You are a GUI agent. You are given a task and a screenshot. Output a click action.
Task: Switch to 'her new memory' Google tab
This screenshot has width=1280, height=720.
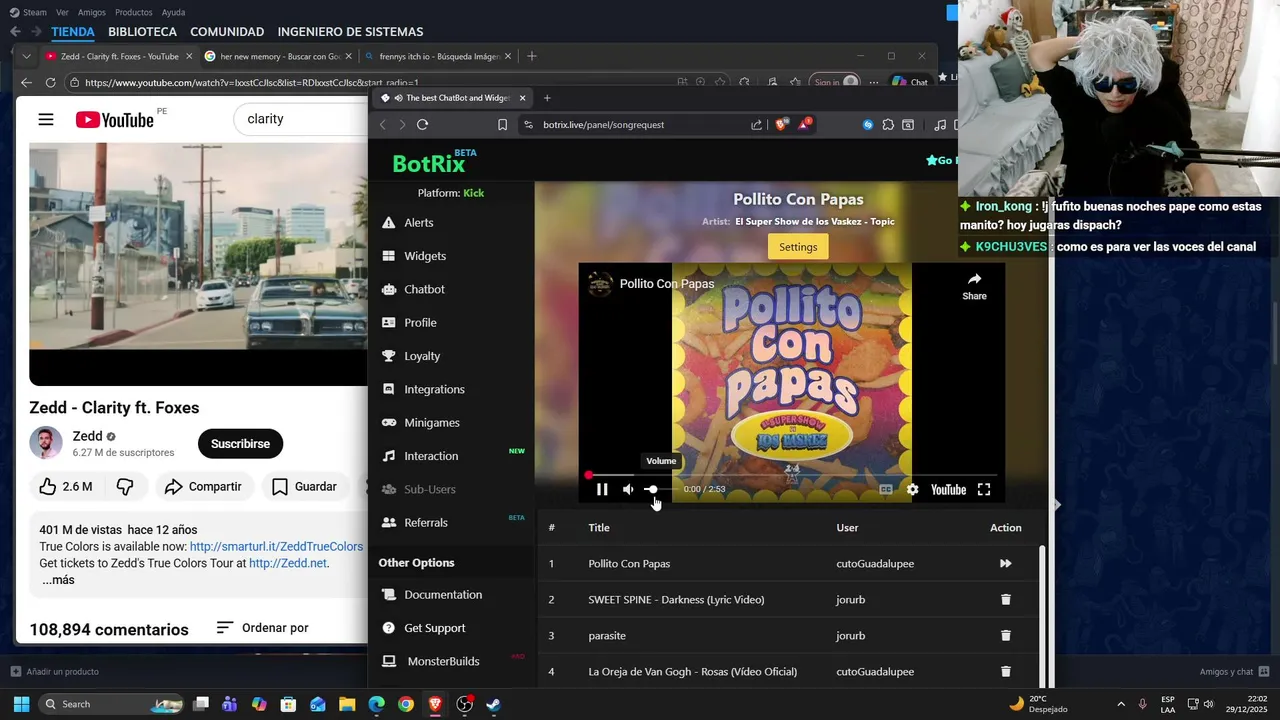(276, 56)
